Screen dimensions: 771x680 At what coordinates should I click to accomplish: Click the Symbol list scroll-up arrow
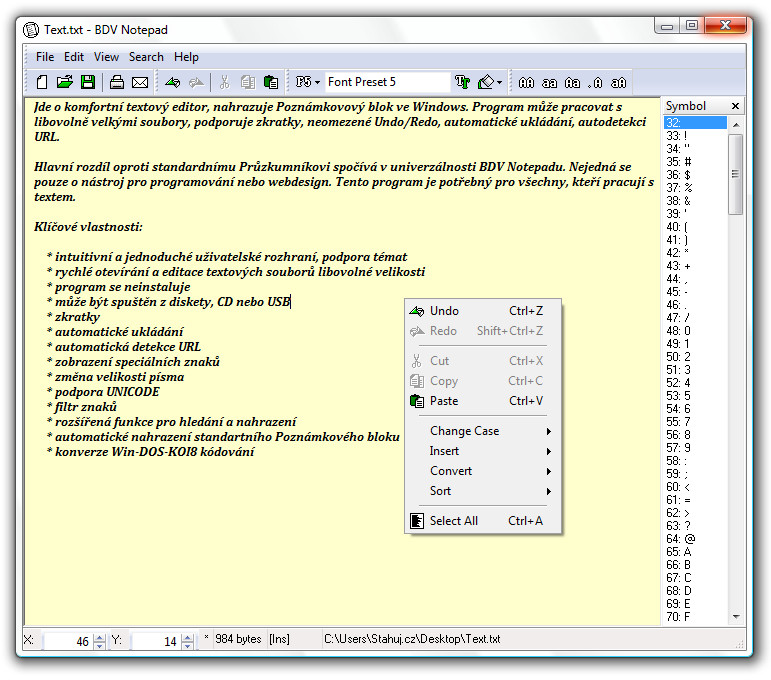pos(736,125)
